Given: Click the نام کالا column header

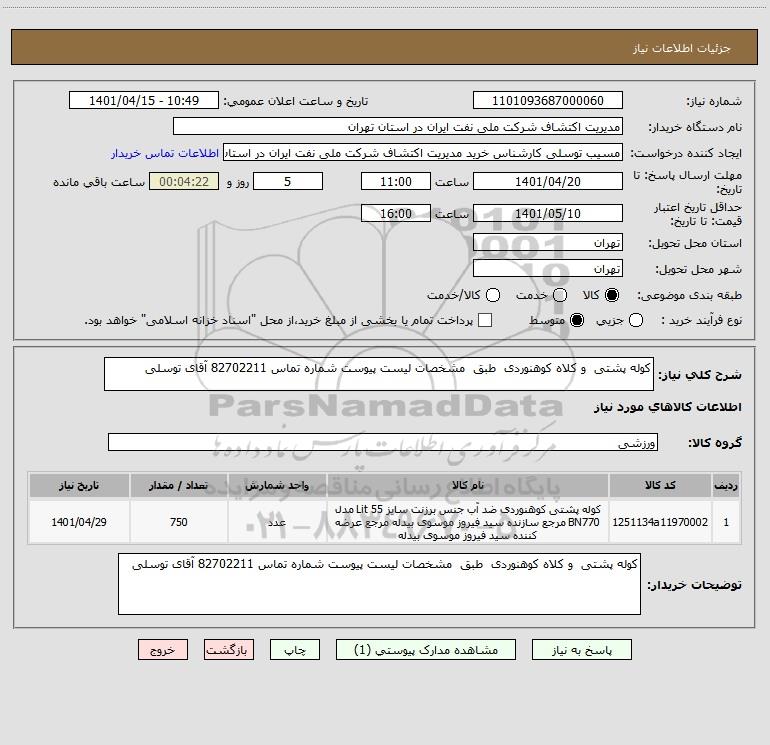Looking at the screenshot, I should [468, 486].
